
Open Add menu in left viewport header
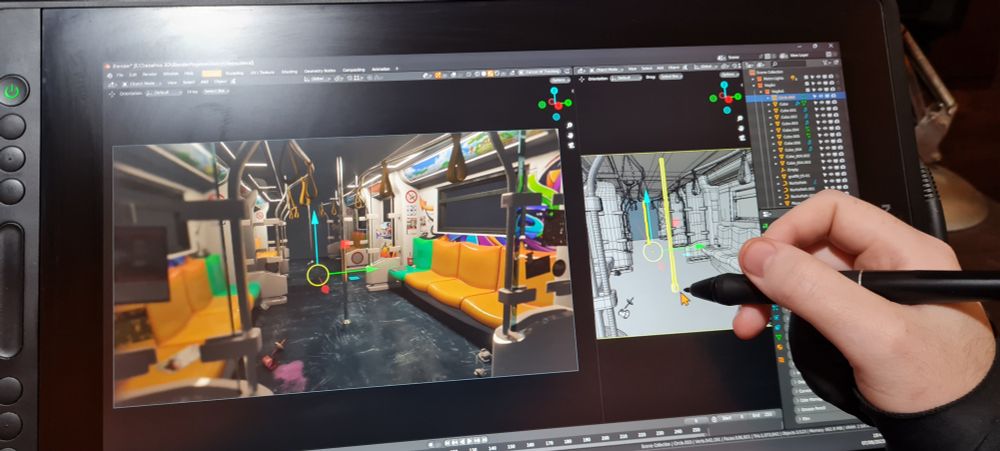click(205, 82)
